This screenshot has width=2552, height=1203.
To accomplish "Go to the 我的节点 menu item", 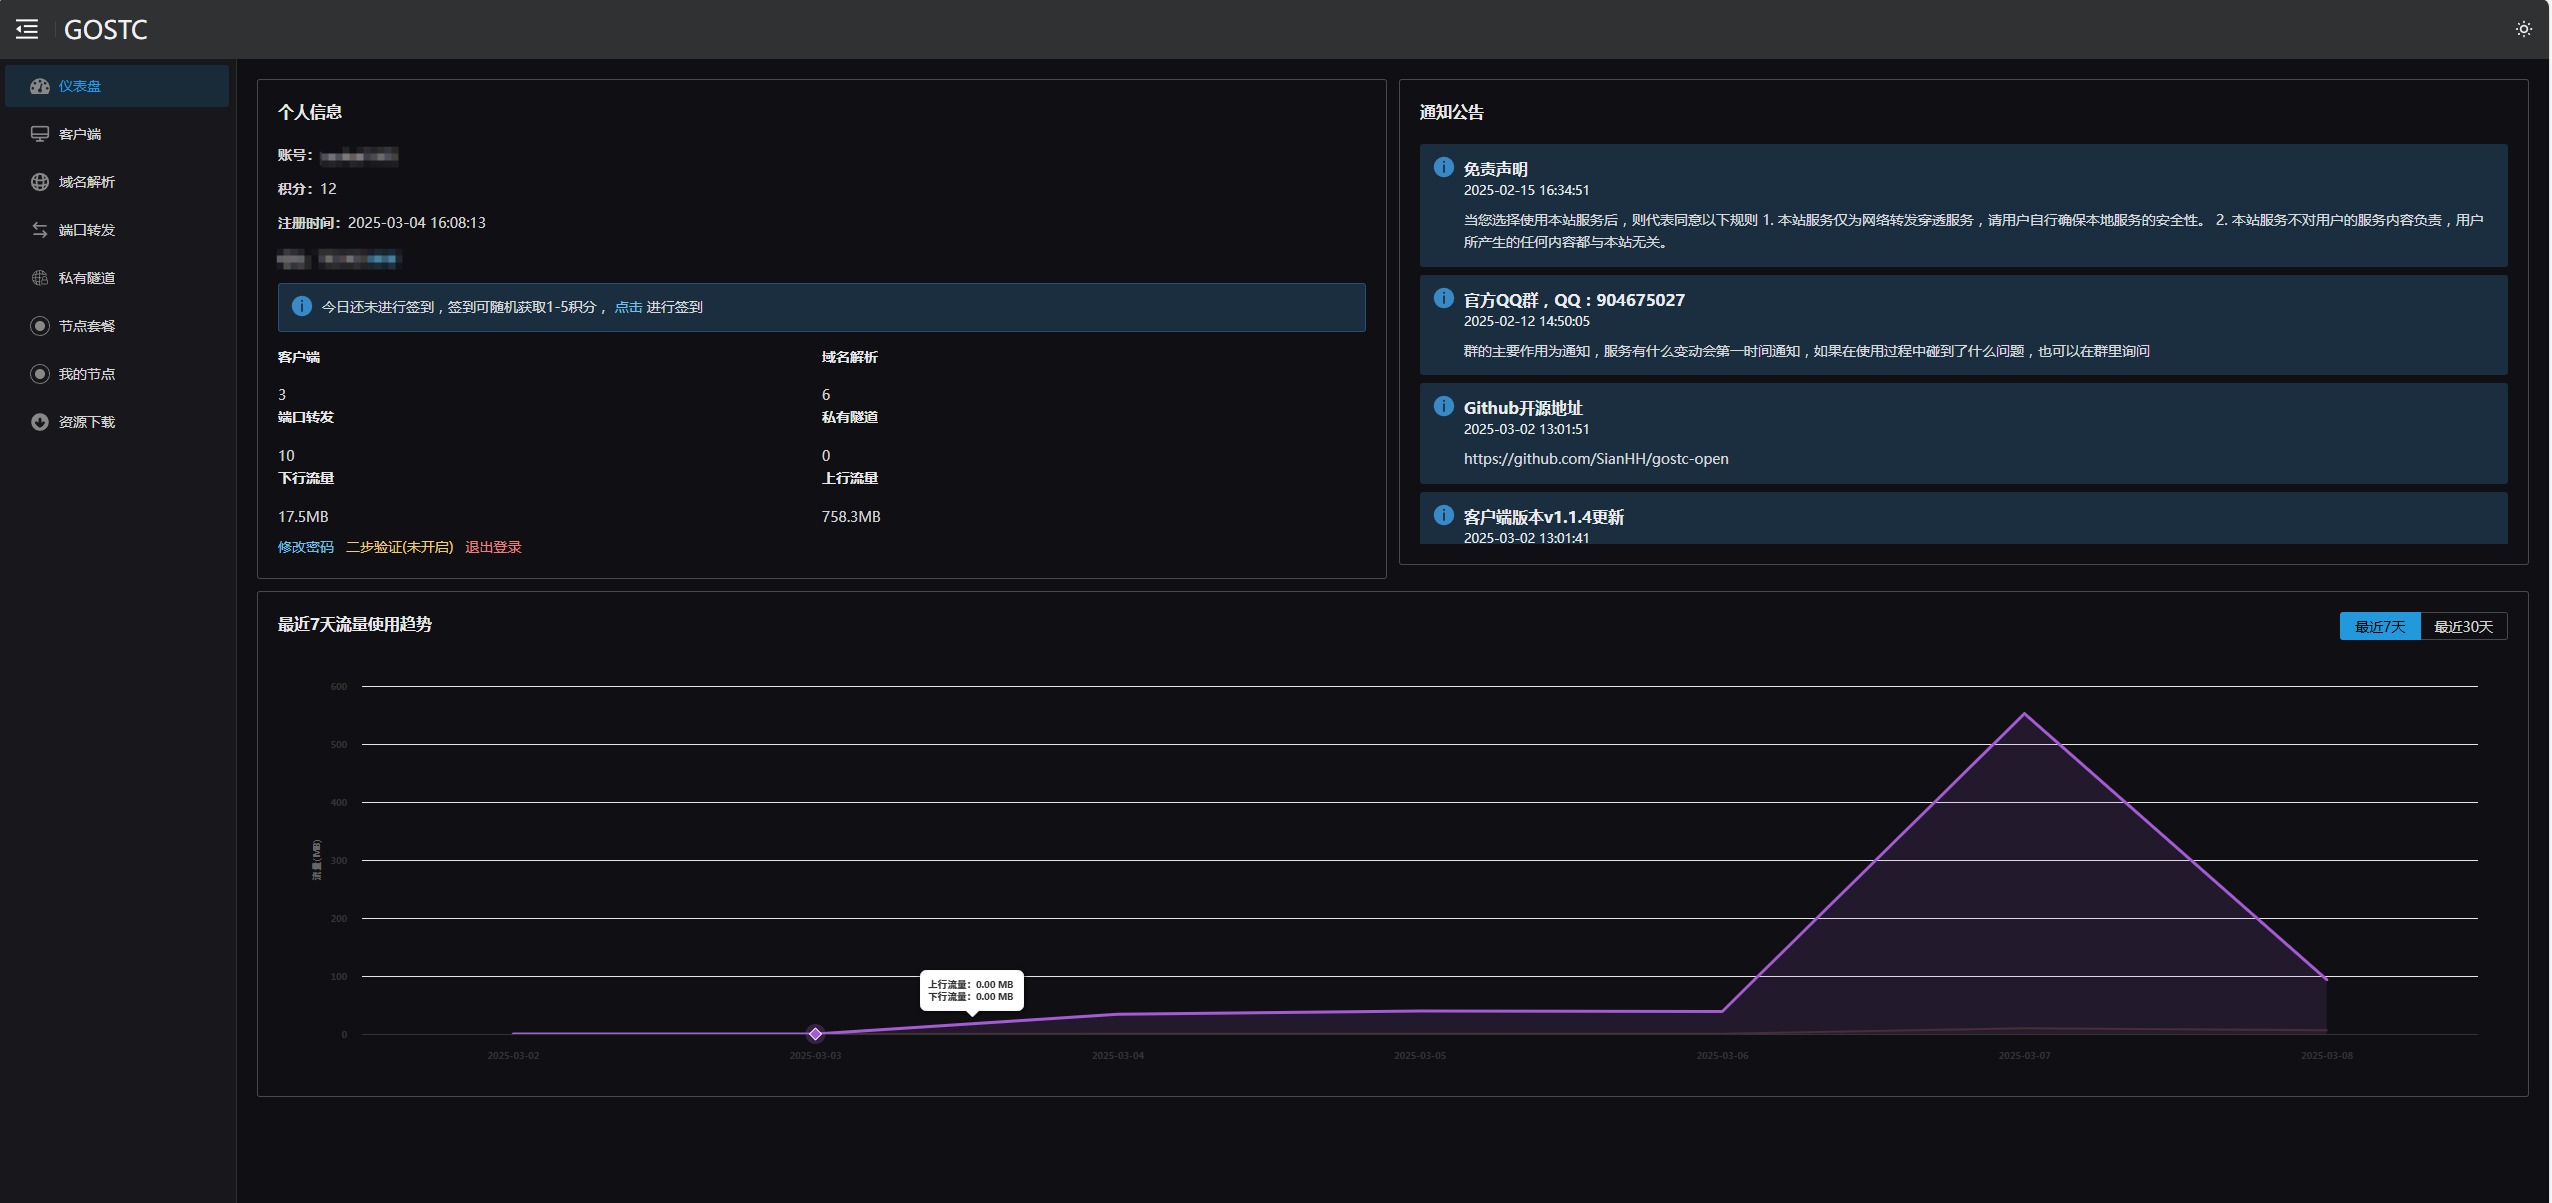I will 86,374.
